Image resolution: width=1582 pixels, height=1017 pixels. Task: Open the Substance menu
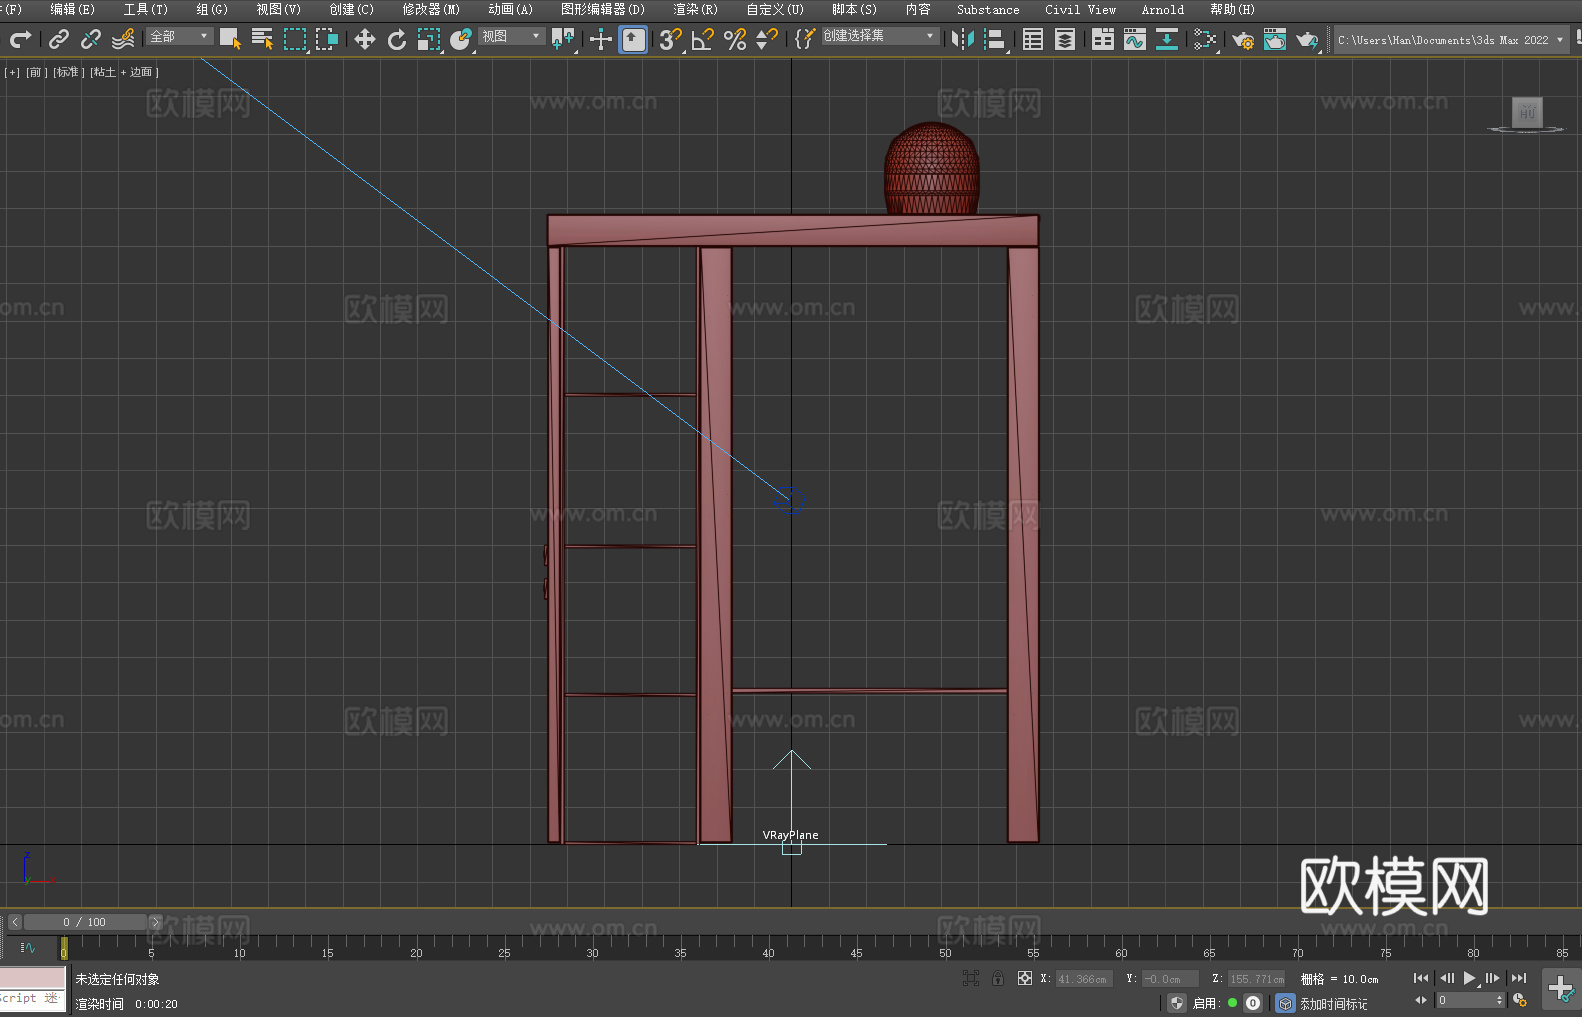pyautogui.click(x=988, y=9)
